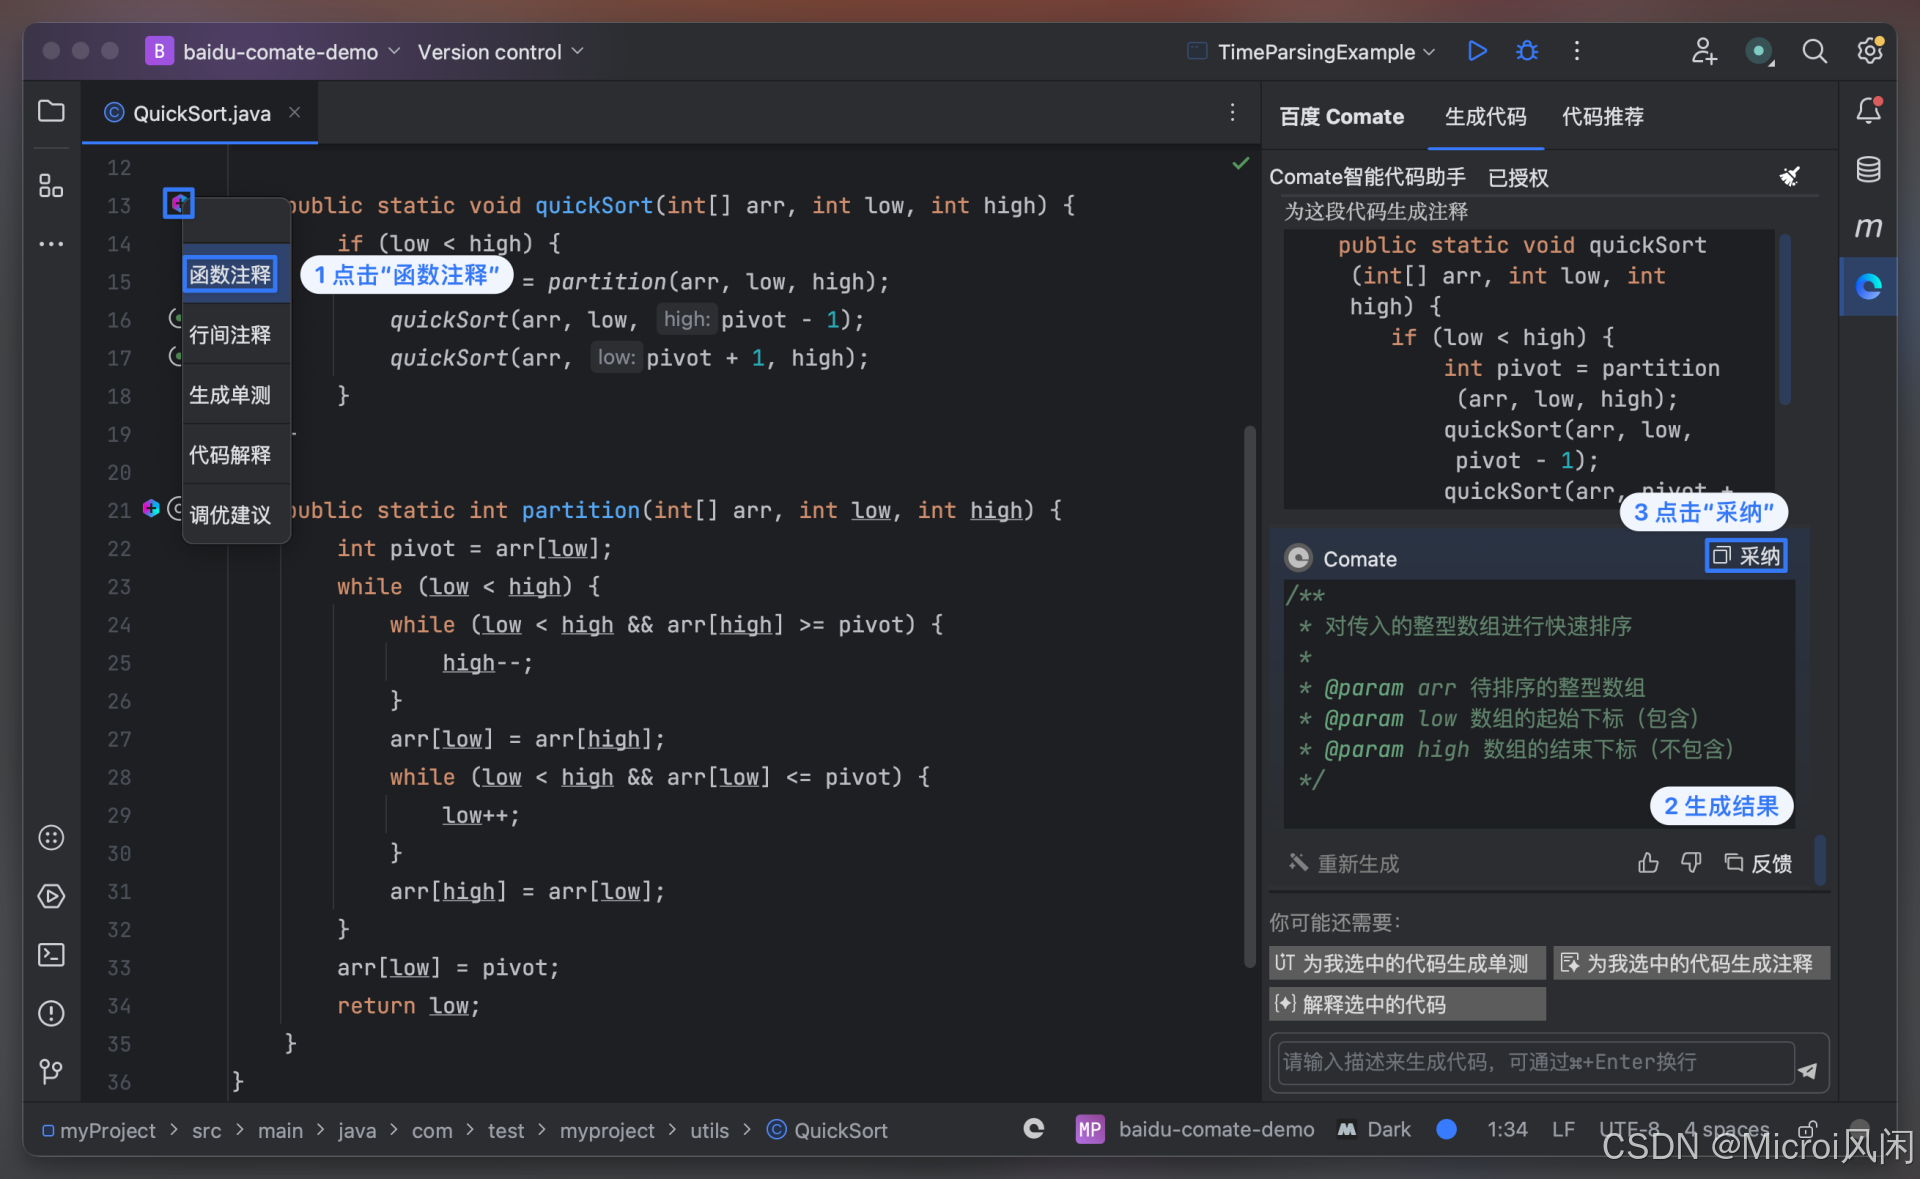Open the Notifications bell icon
The height and width of the screenshot is (1179, 1920).
(1868, 111)
